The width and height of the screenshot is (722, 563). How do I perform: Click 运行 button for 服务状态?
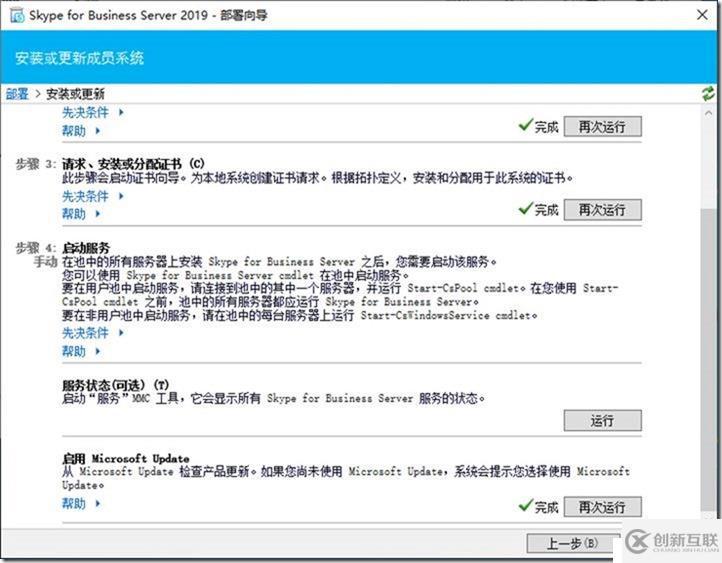[x=602, y=420]
